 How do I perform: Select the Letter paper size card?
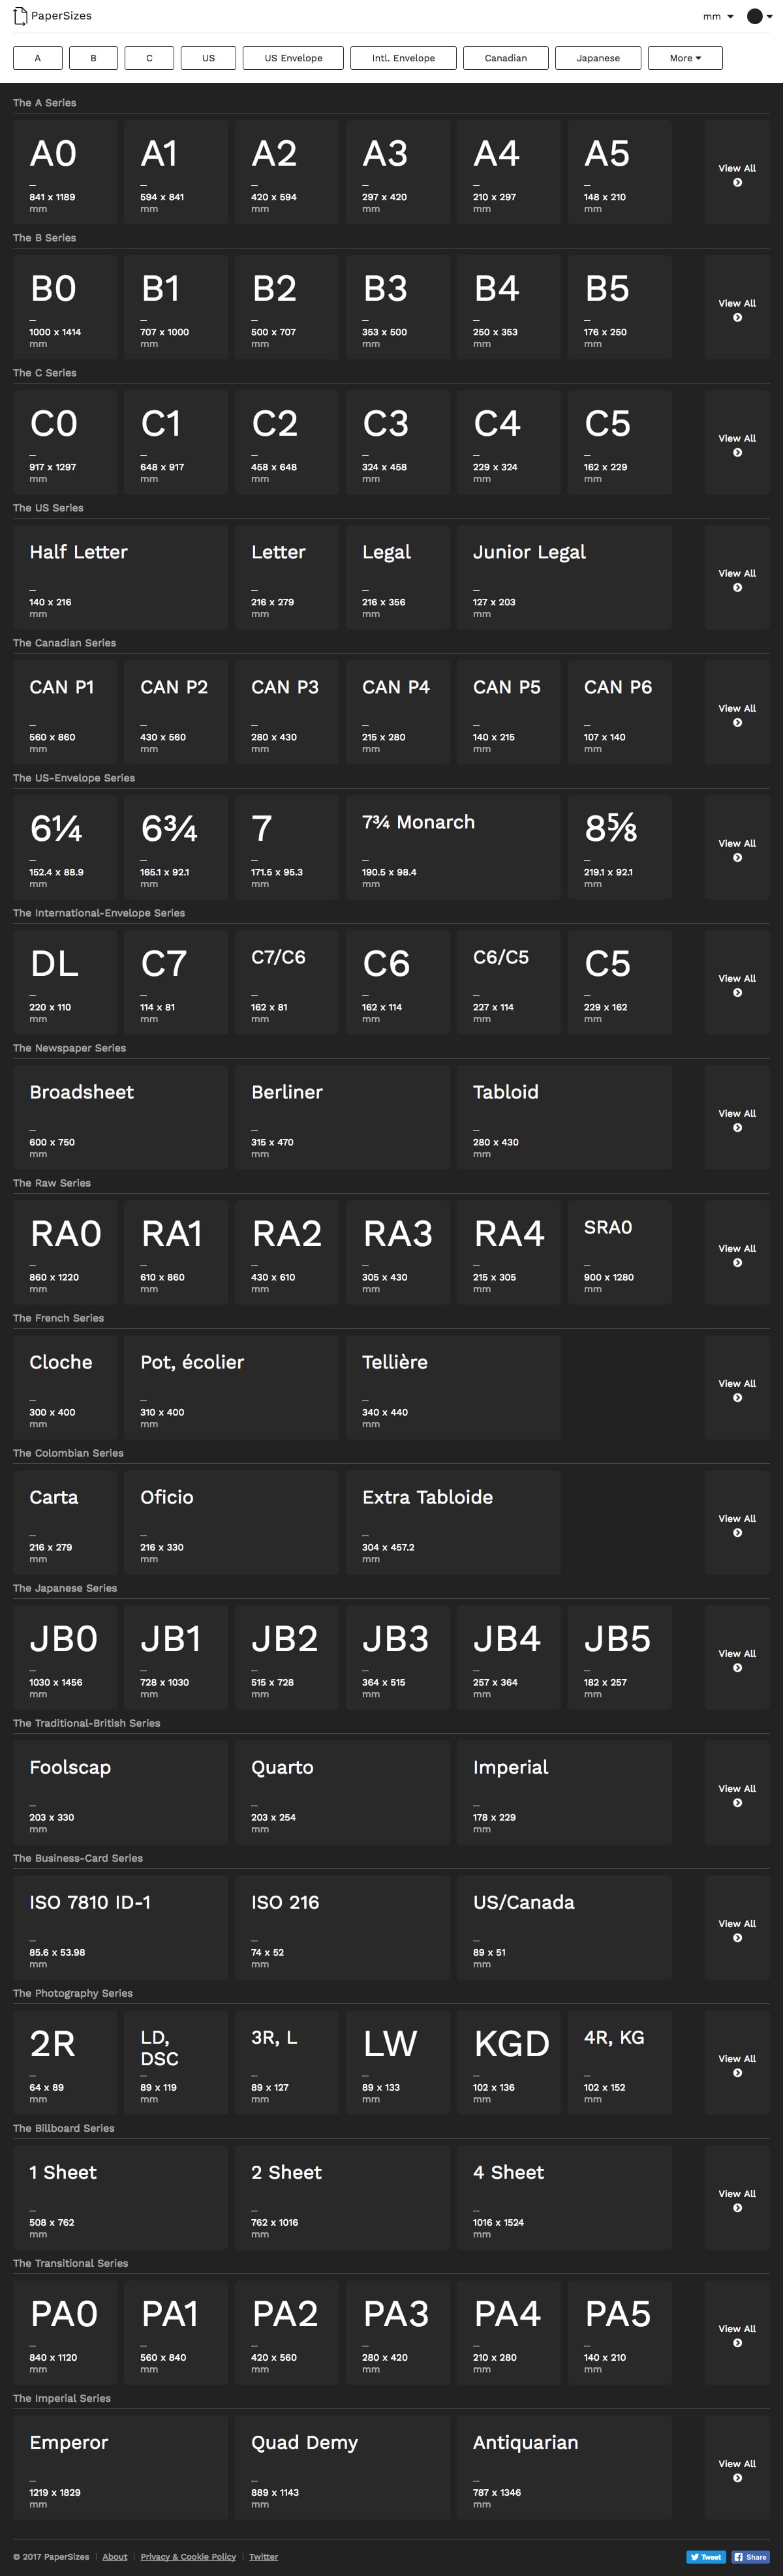(286, 577)
